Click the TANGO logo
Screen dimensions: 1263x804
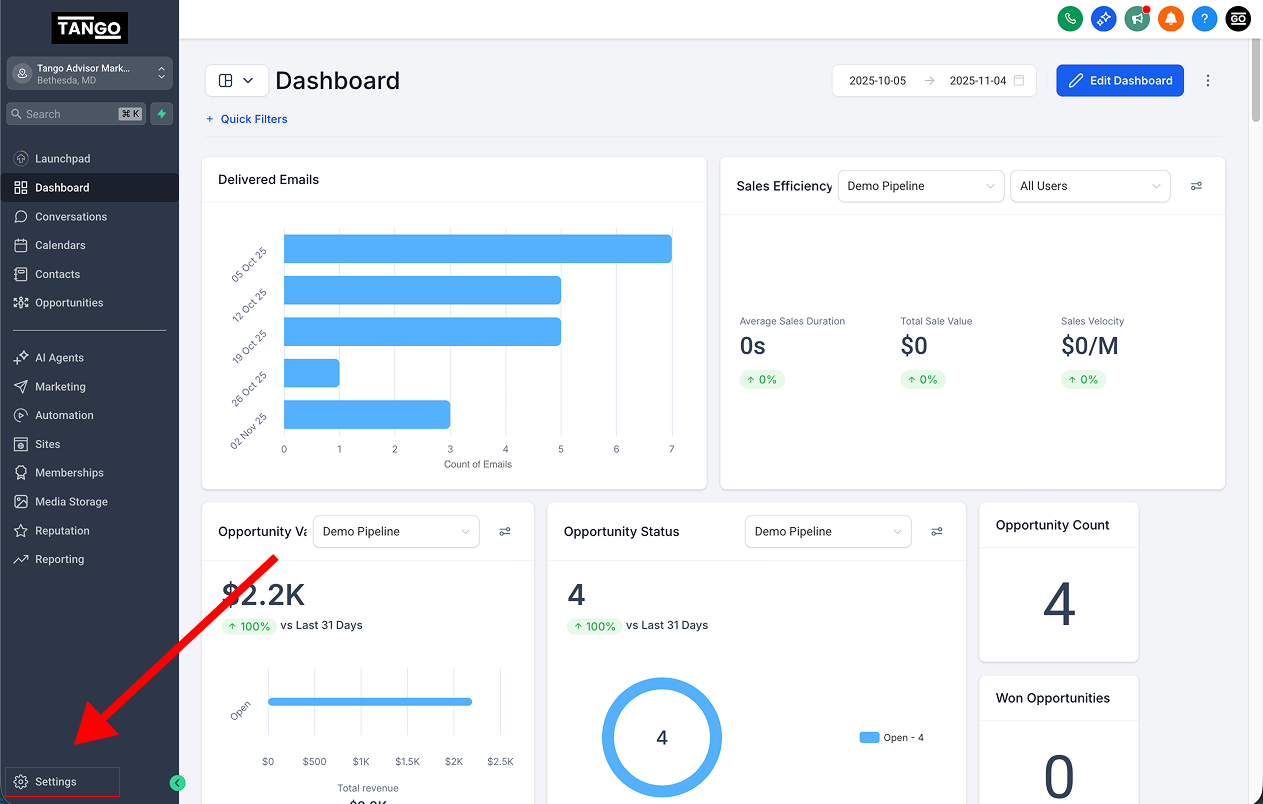click(x=89, y=28)
